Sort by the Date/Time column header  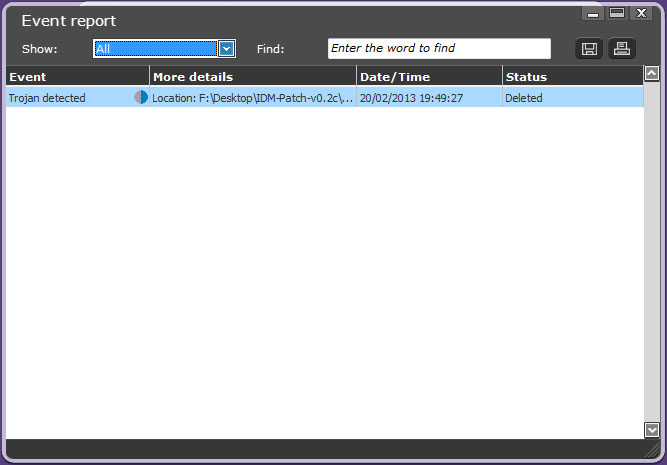[x=429, y=77]
